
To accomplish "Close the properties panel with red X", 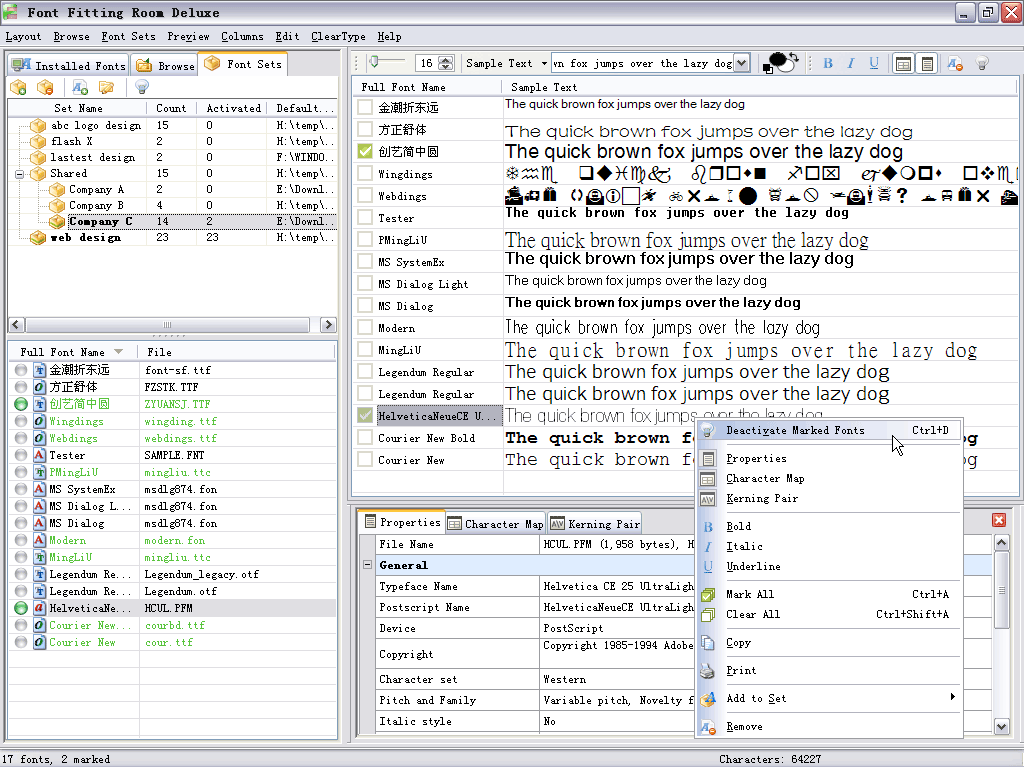I will pyautogui.click(x=998, y=520).
